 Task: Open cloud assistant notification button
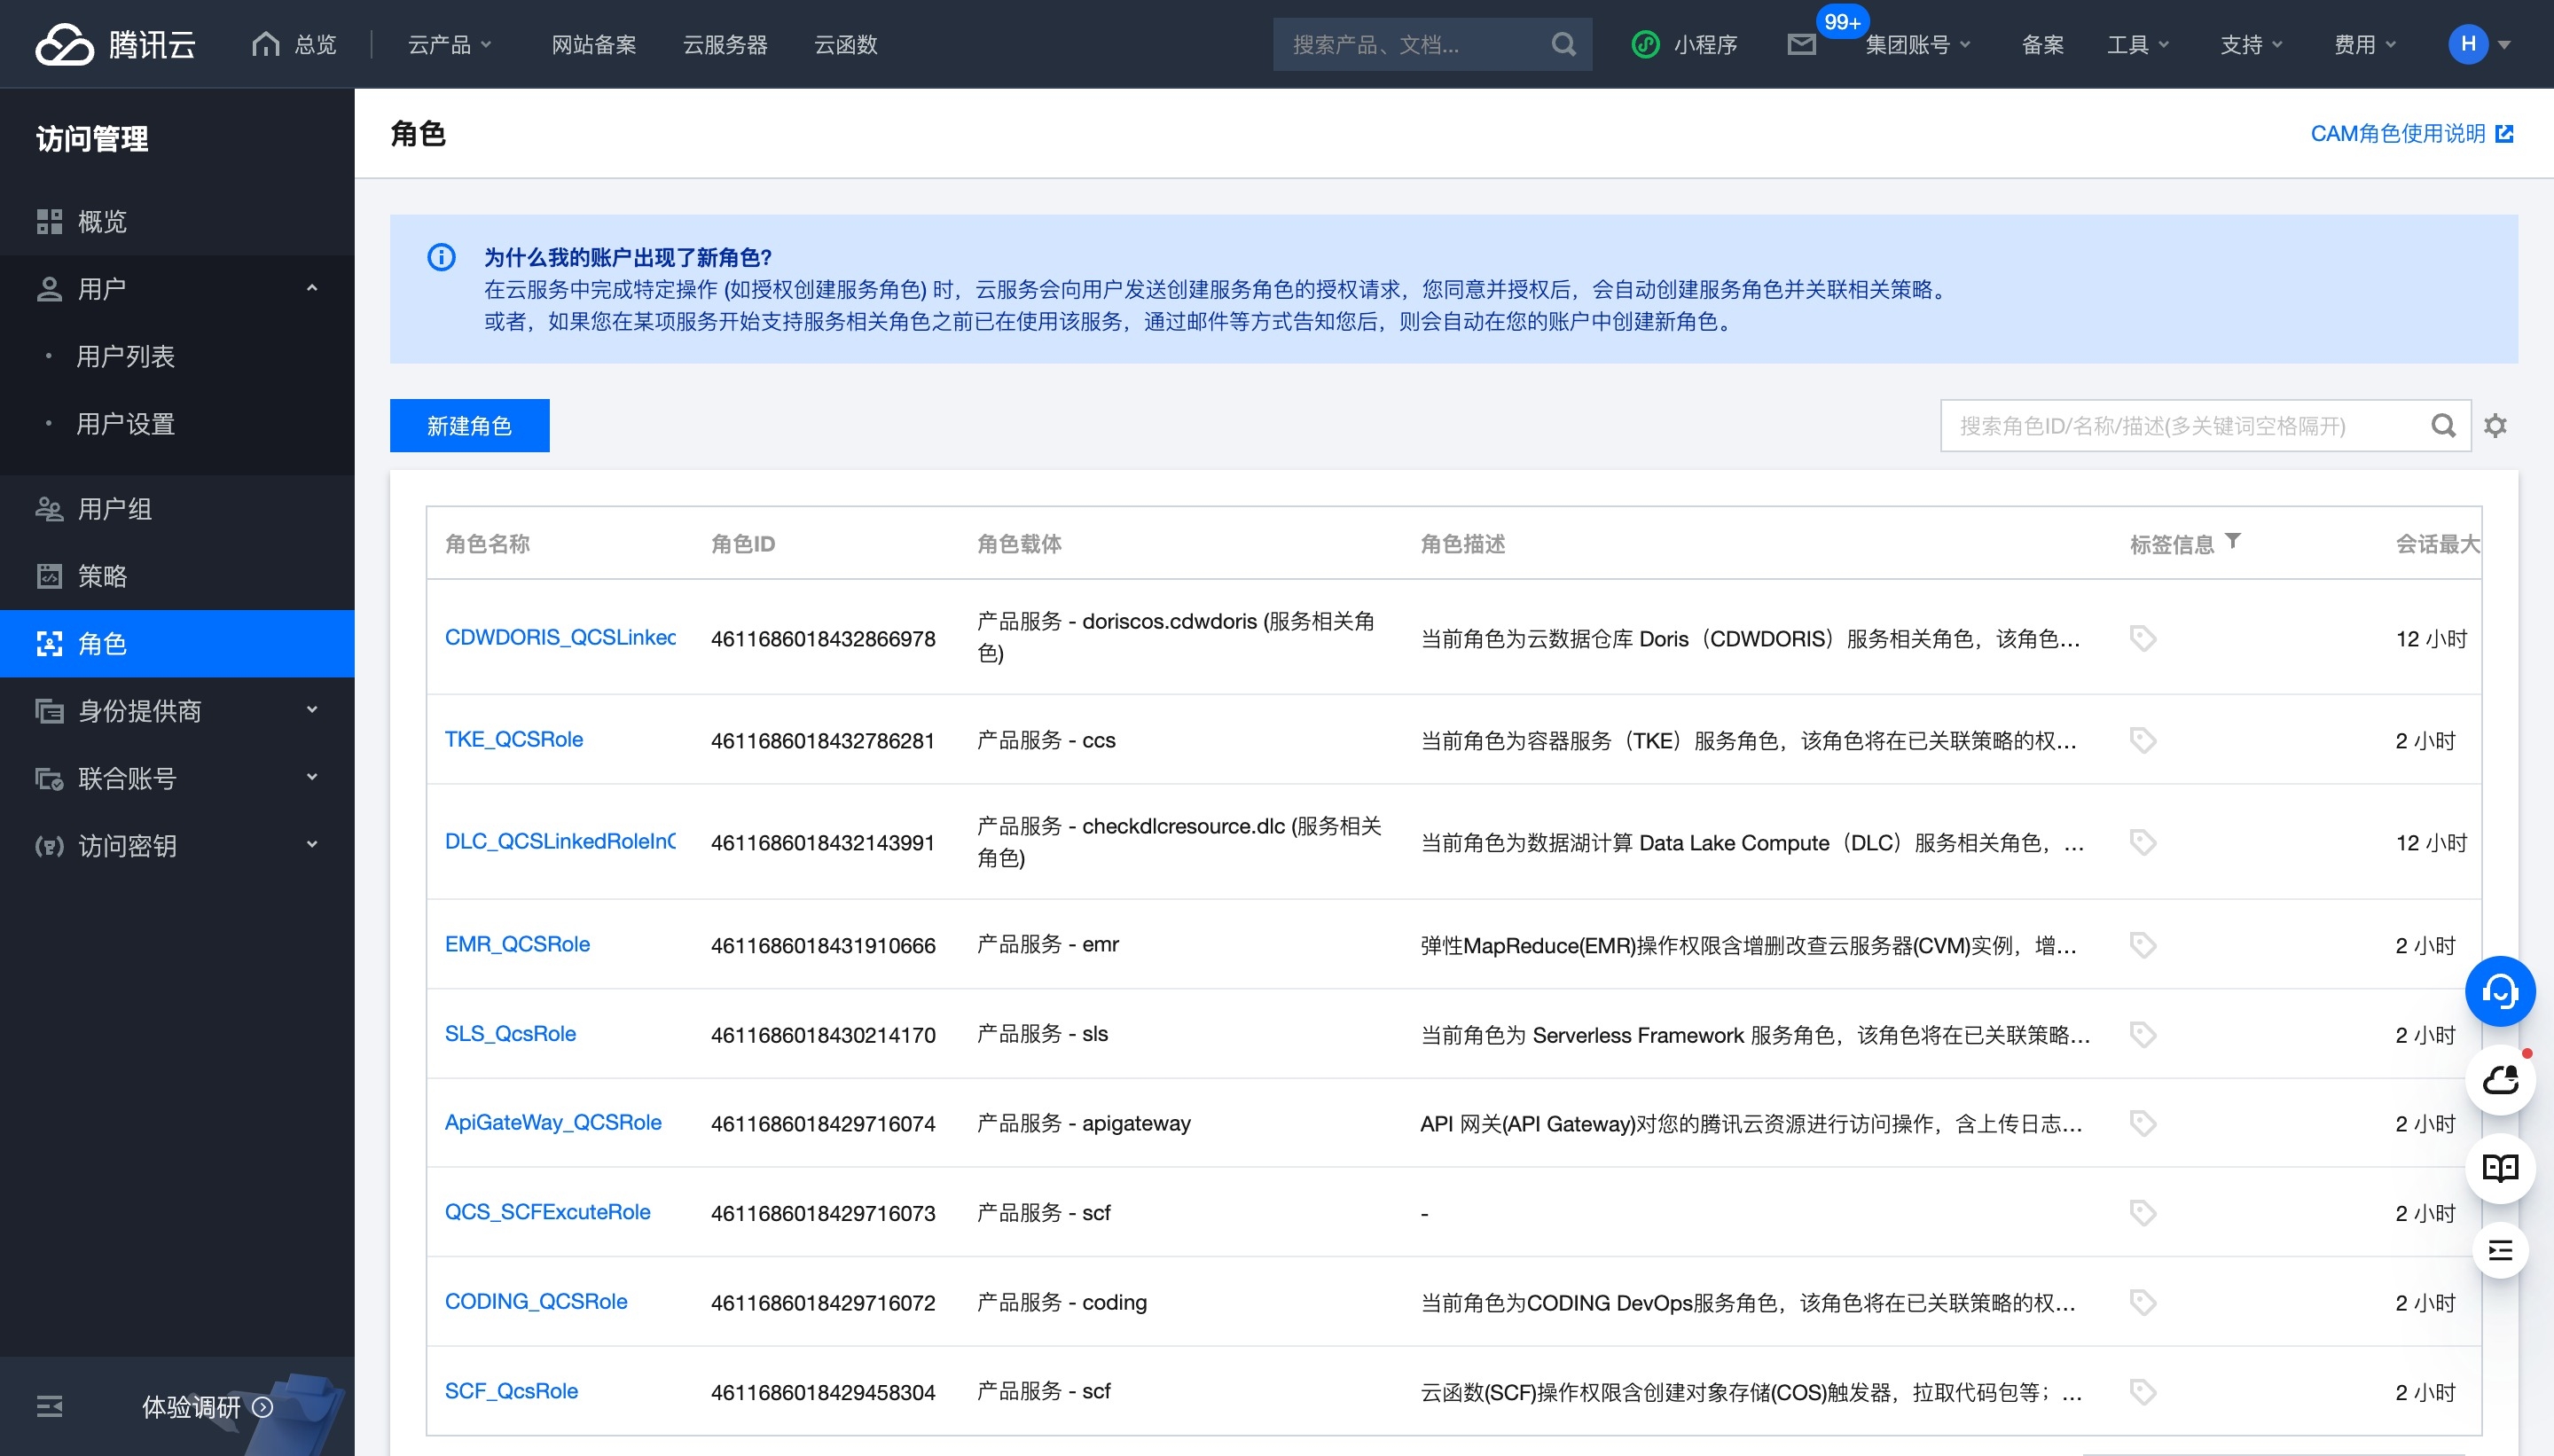click(2500, 1080)
